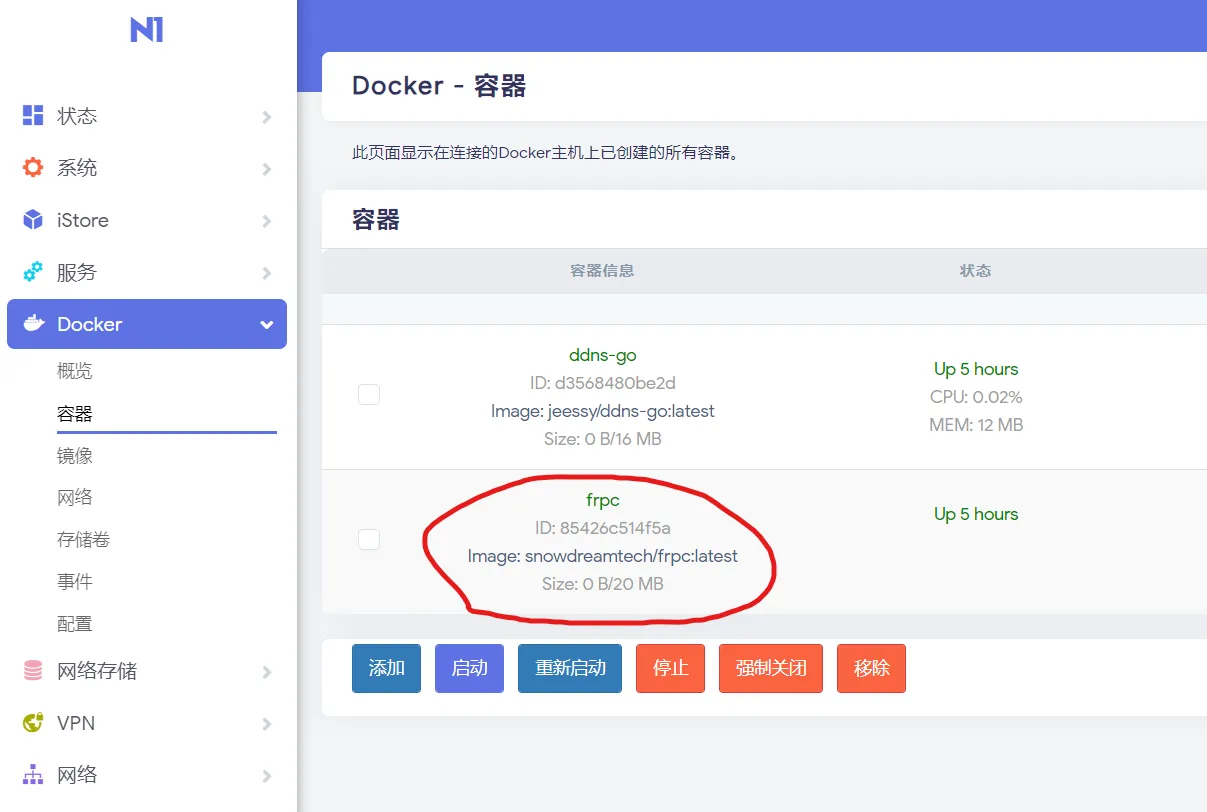Open the 存储卷 submenu item
The height and width of the screenshot is (812, 1207).
click(x=83, y=540)
